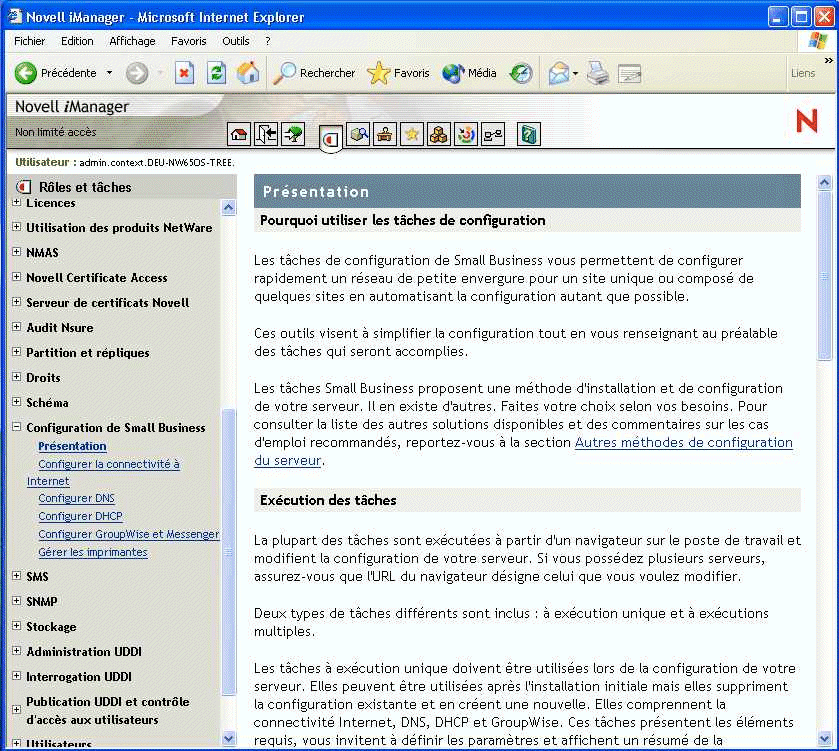839x751 pixels.
Task: Click the roles list scroll up arrow
Action: pyautogui.click(x=228, y=207)
